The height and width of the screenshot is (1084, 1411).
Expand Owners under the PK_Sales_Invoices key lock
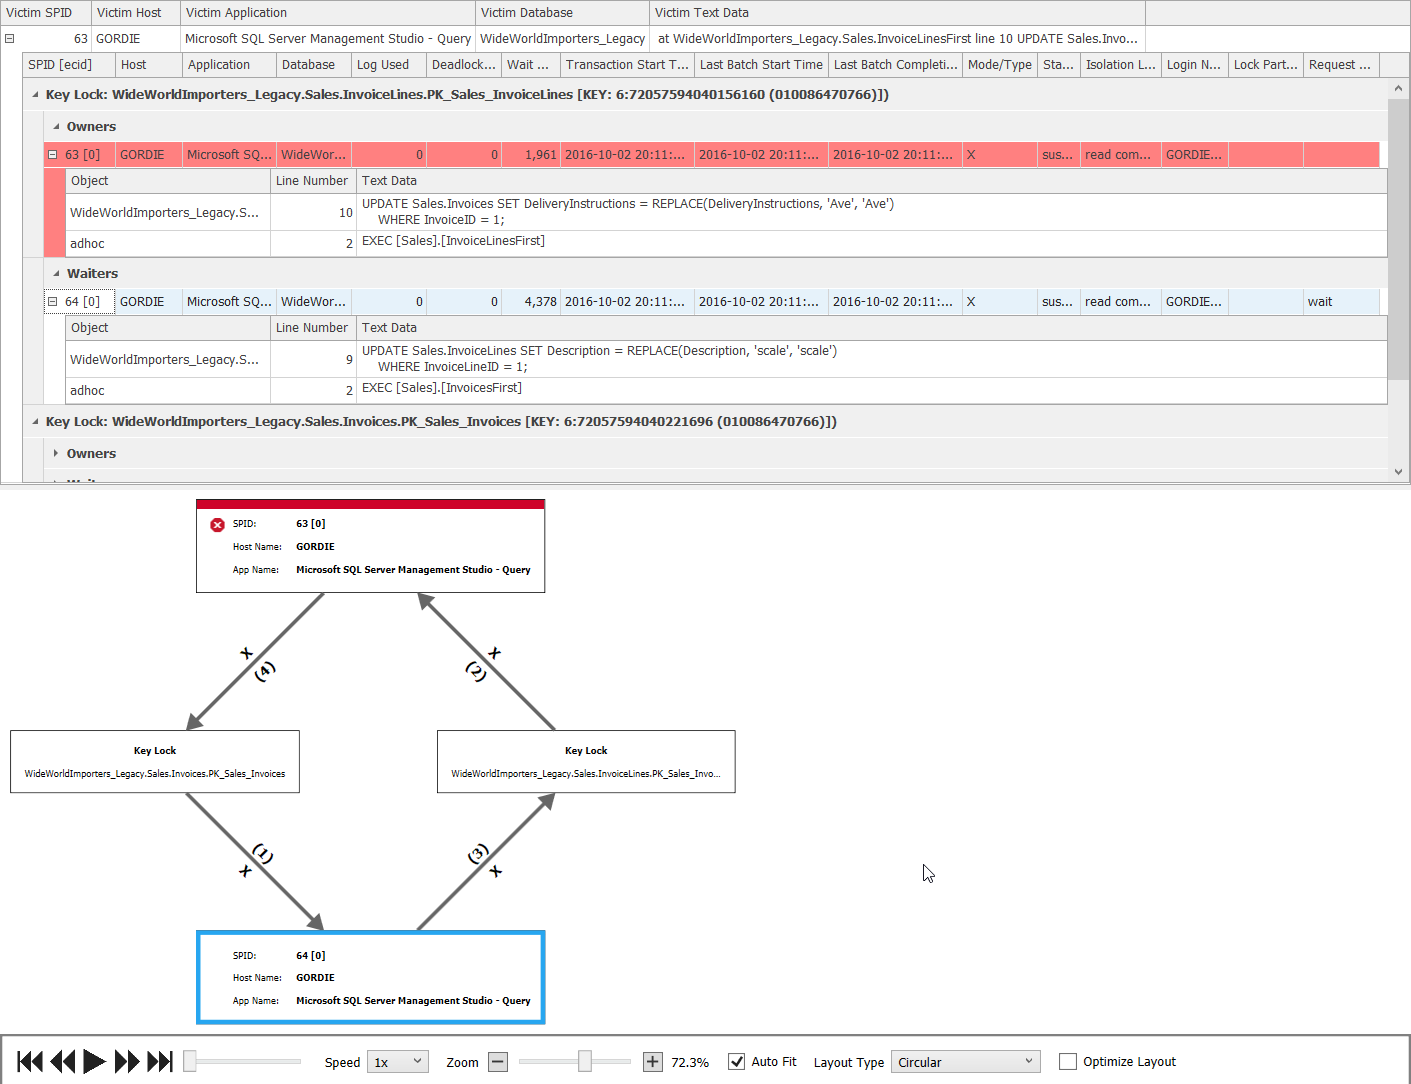[56, 453]
